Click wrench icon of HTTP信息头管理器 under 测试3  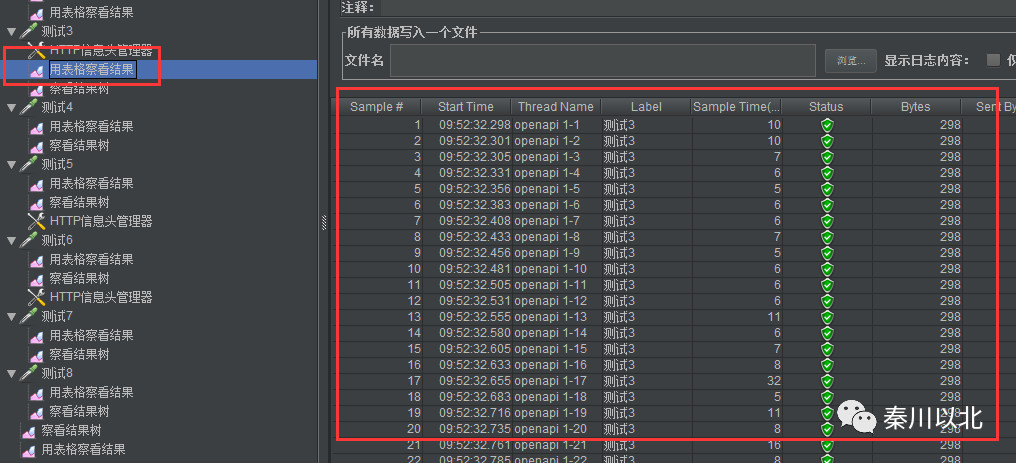[x=36, y=51]
